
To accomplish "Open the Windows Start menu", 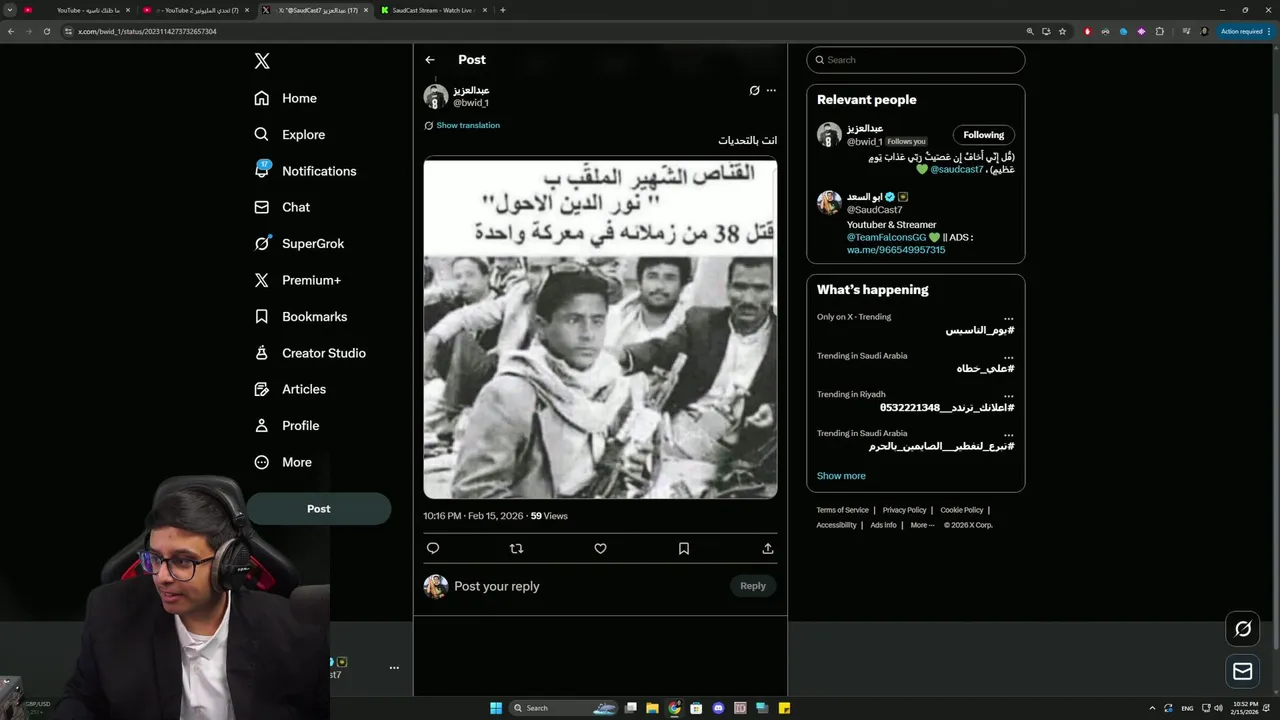I will [495, 708].
